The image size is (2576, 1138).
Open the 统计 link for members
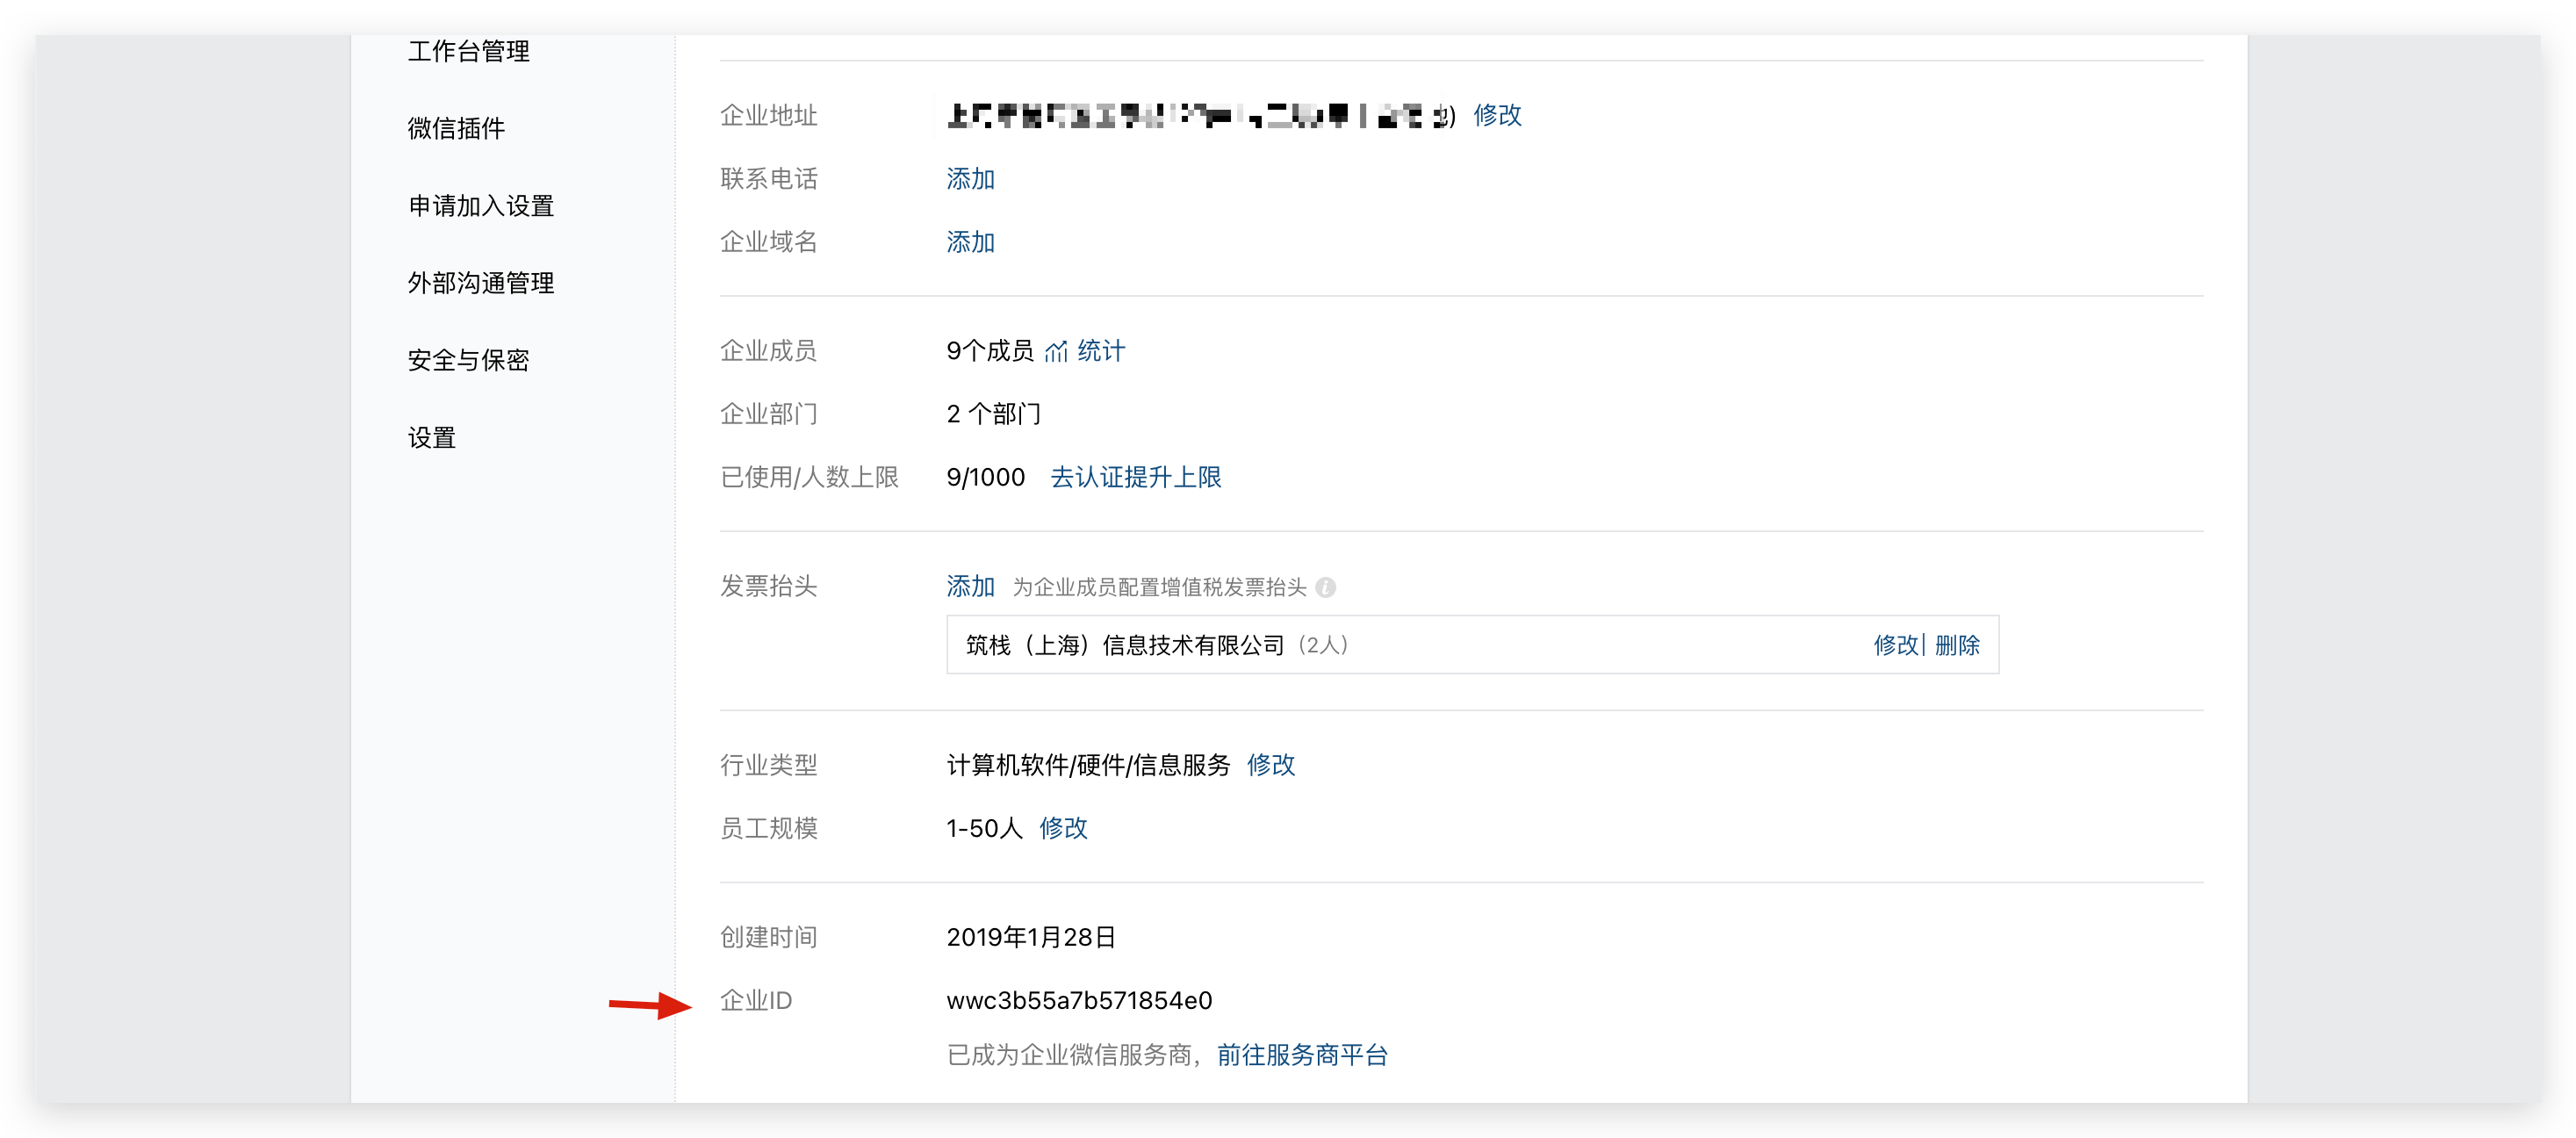pos(1101,351)
